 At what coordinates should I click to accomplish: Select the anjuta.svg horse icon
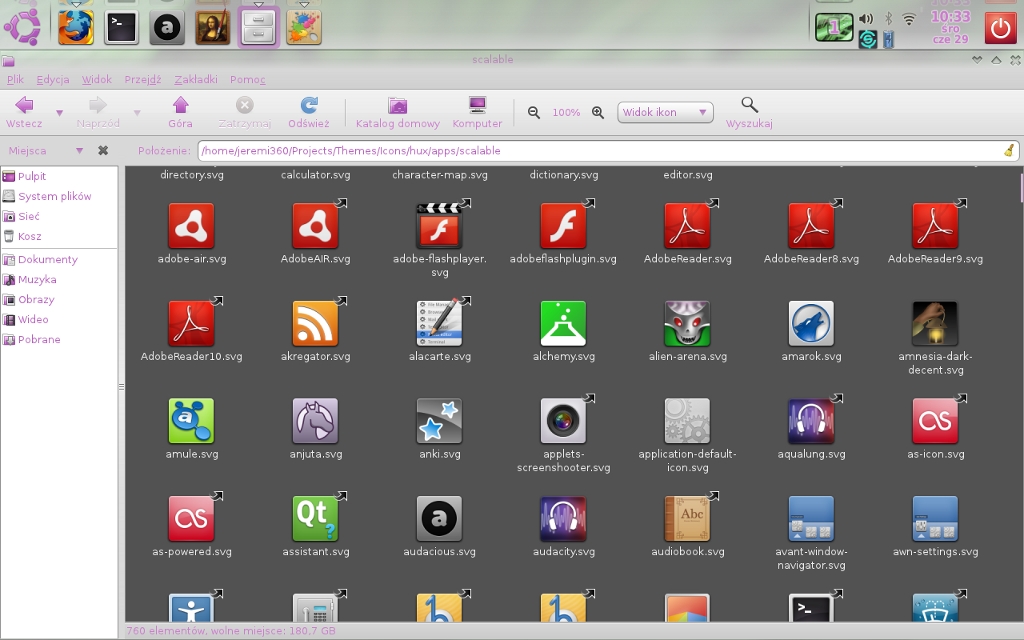[x=315, y=421]
